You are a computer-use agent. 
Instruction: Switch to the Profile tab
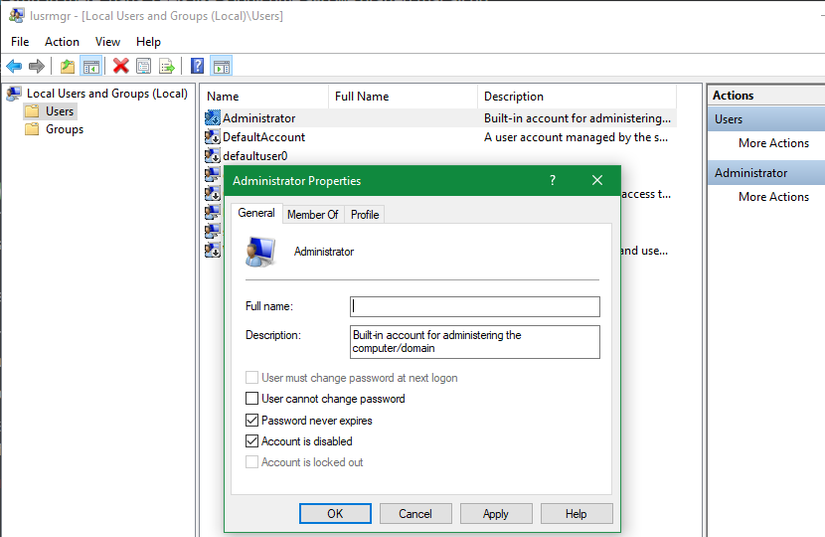tap(365, 215)
